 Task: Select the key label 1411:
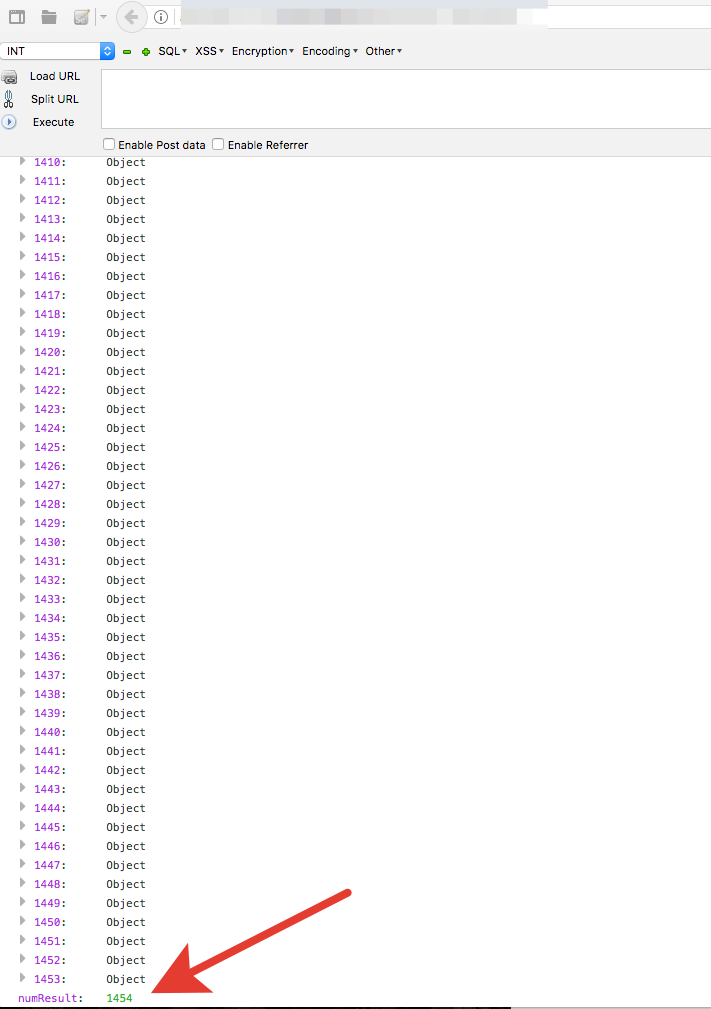click(x=50, y=181)
